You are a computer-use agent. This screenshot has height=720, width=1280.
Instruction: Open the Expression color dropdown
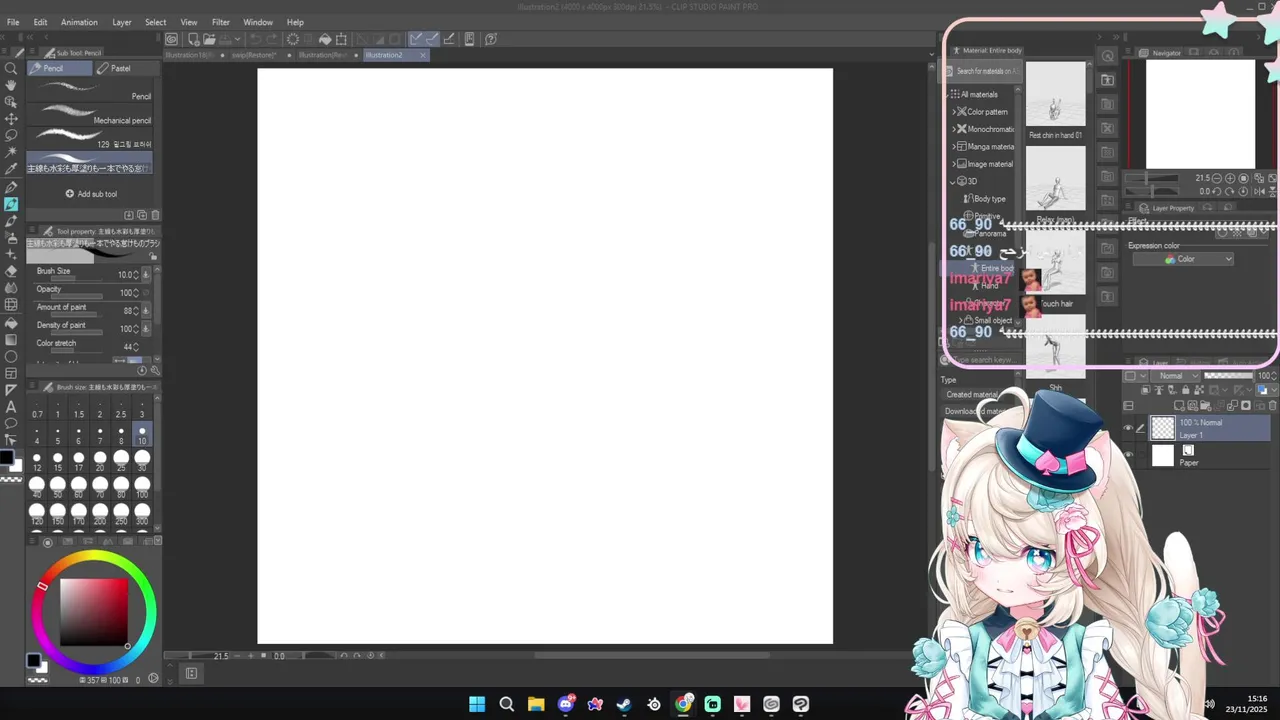1183,259
